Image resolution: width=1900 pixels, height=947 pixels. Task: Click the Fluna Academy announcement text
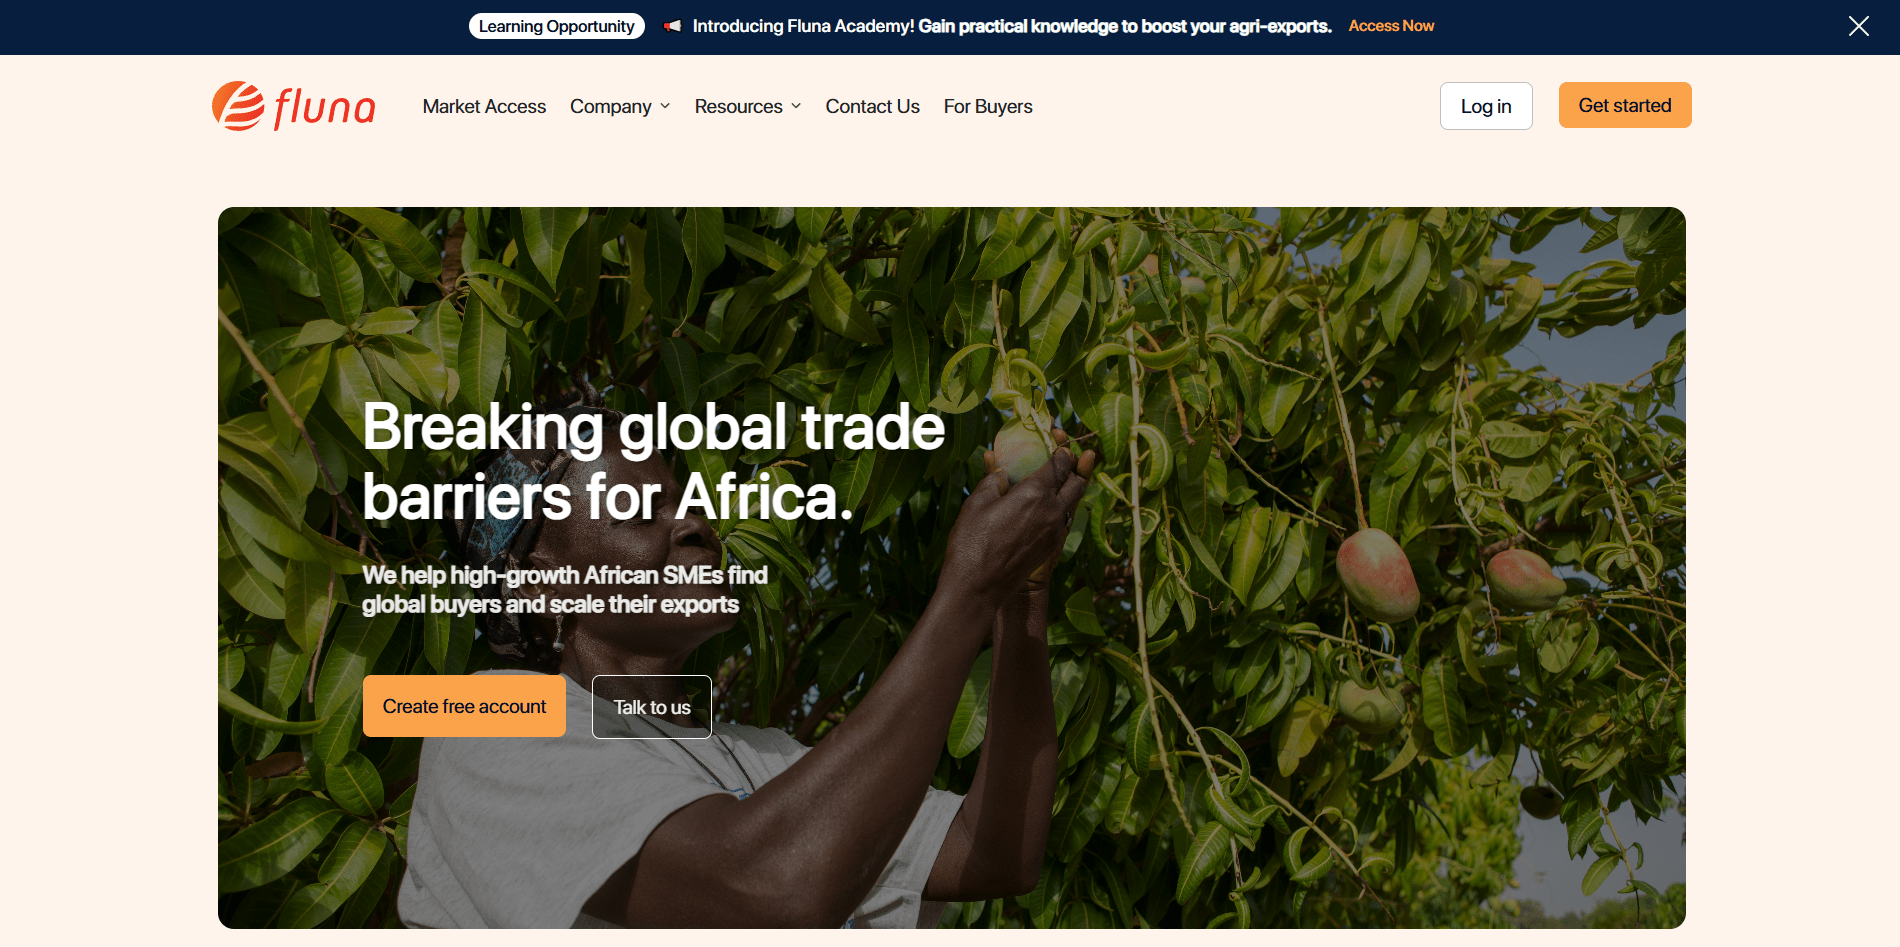[1012, 26]
